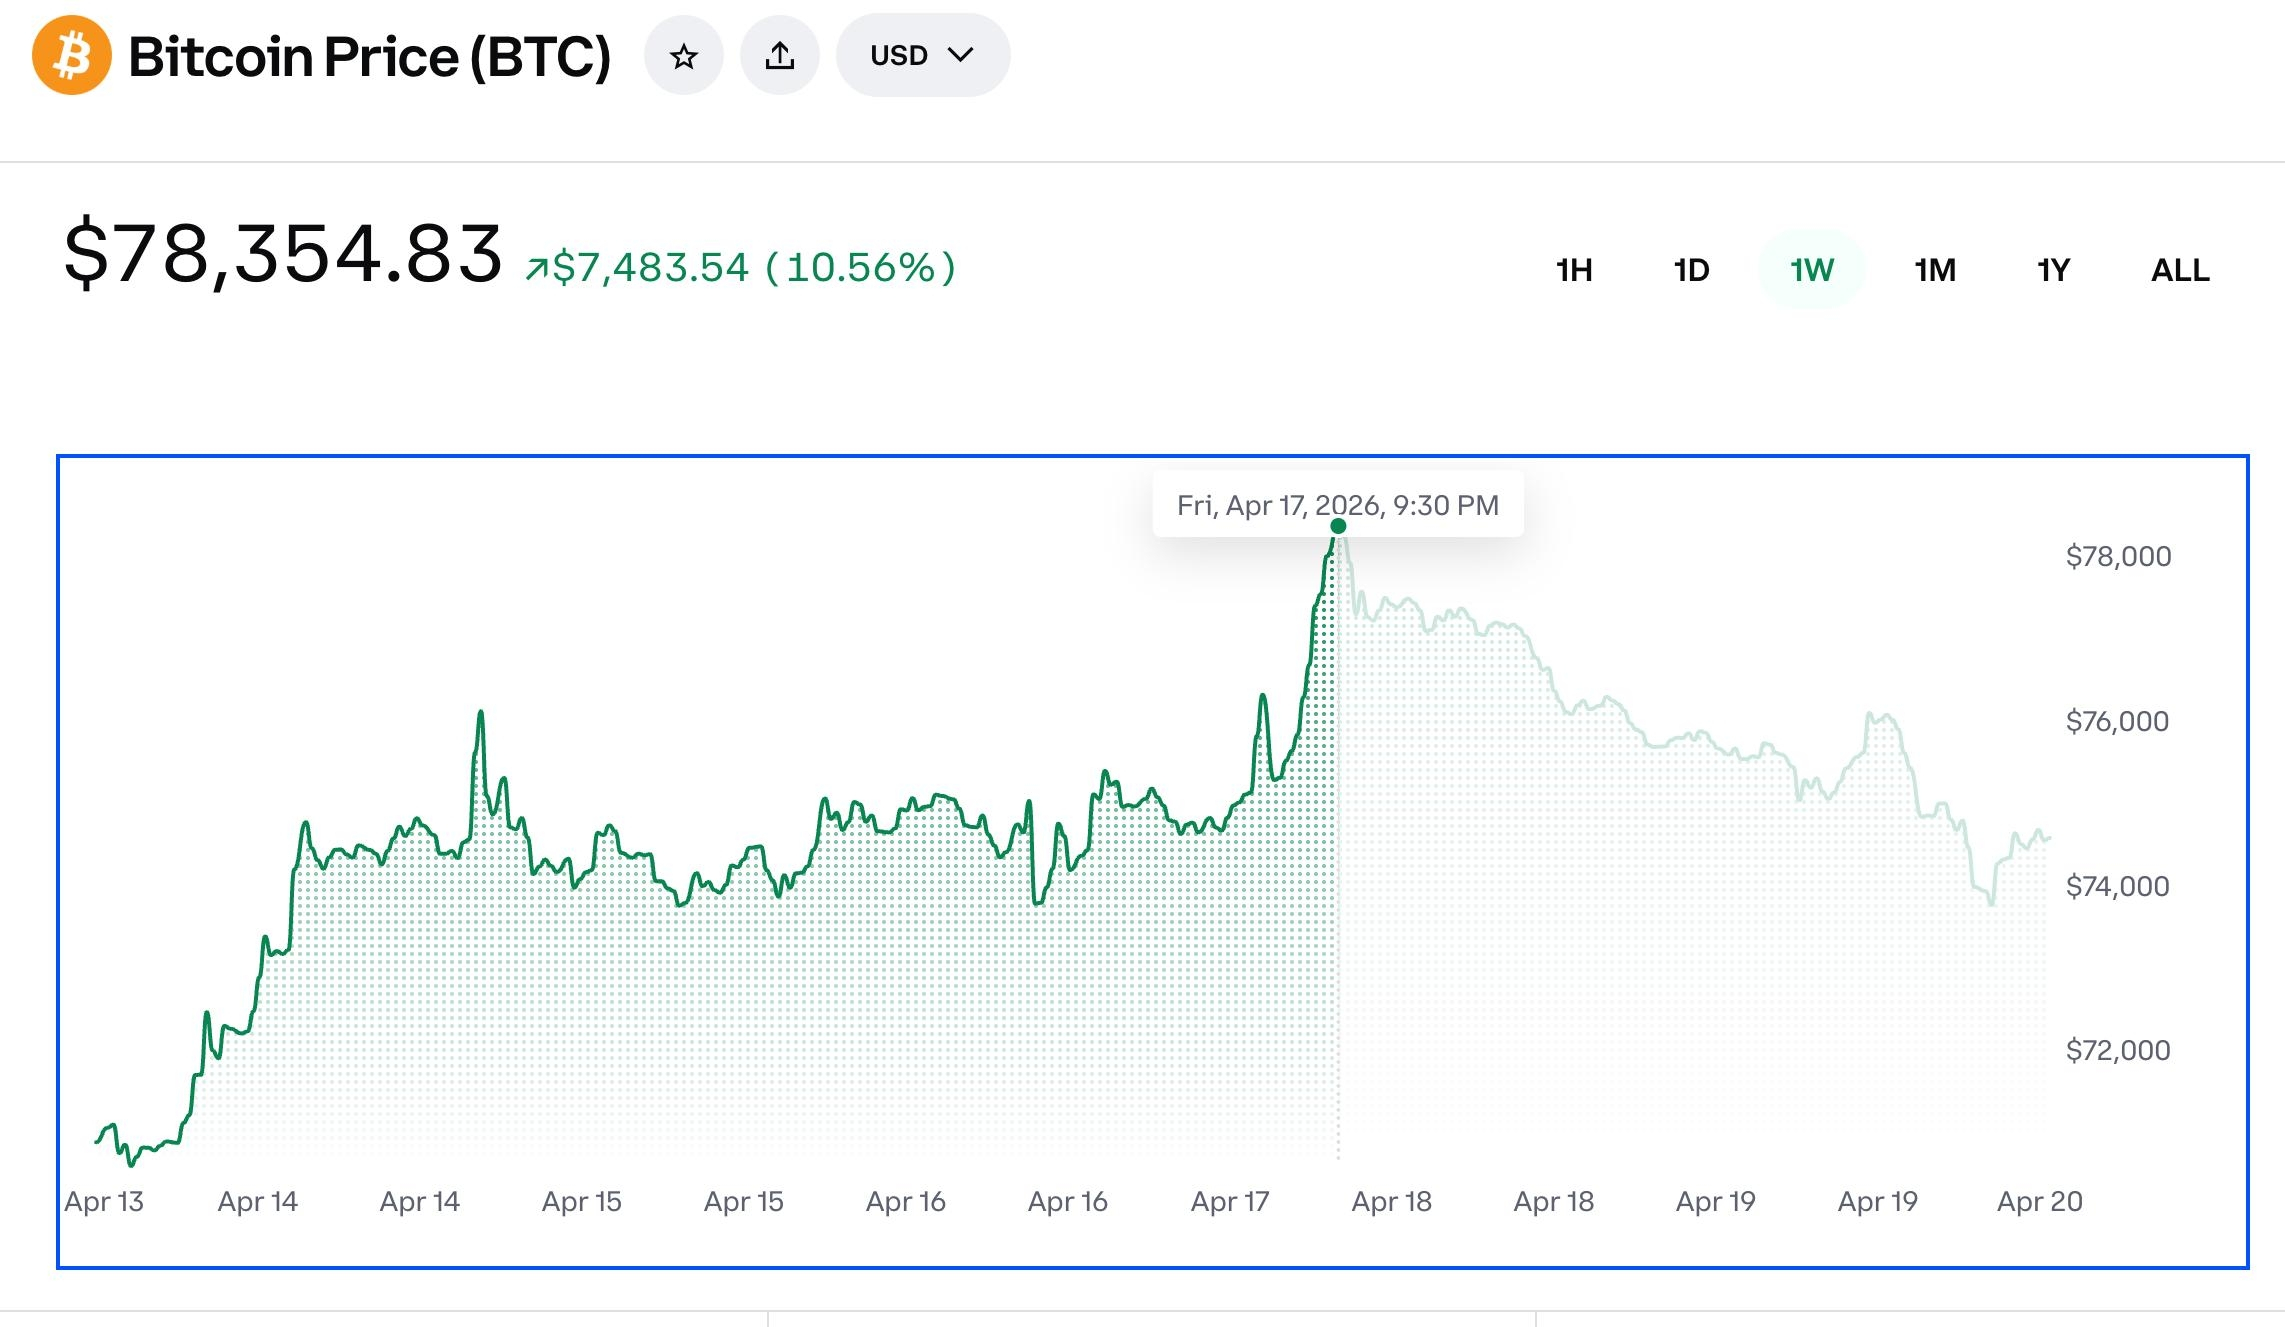
Task: Click the Apr 20 date label
Action: coord(2039,1201)
